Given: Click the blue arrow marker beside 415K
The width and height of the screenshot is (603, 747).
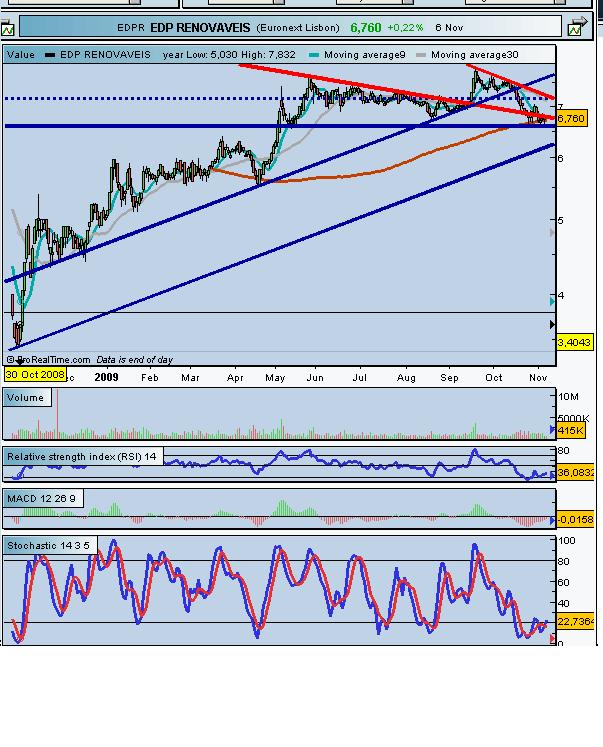Looking at the screenshot, I should coord(553,430).
